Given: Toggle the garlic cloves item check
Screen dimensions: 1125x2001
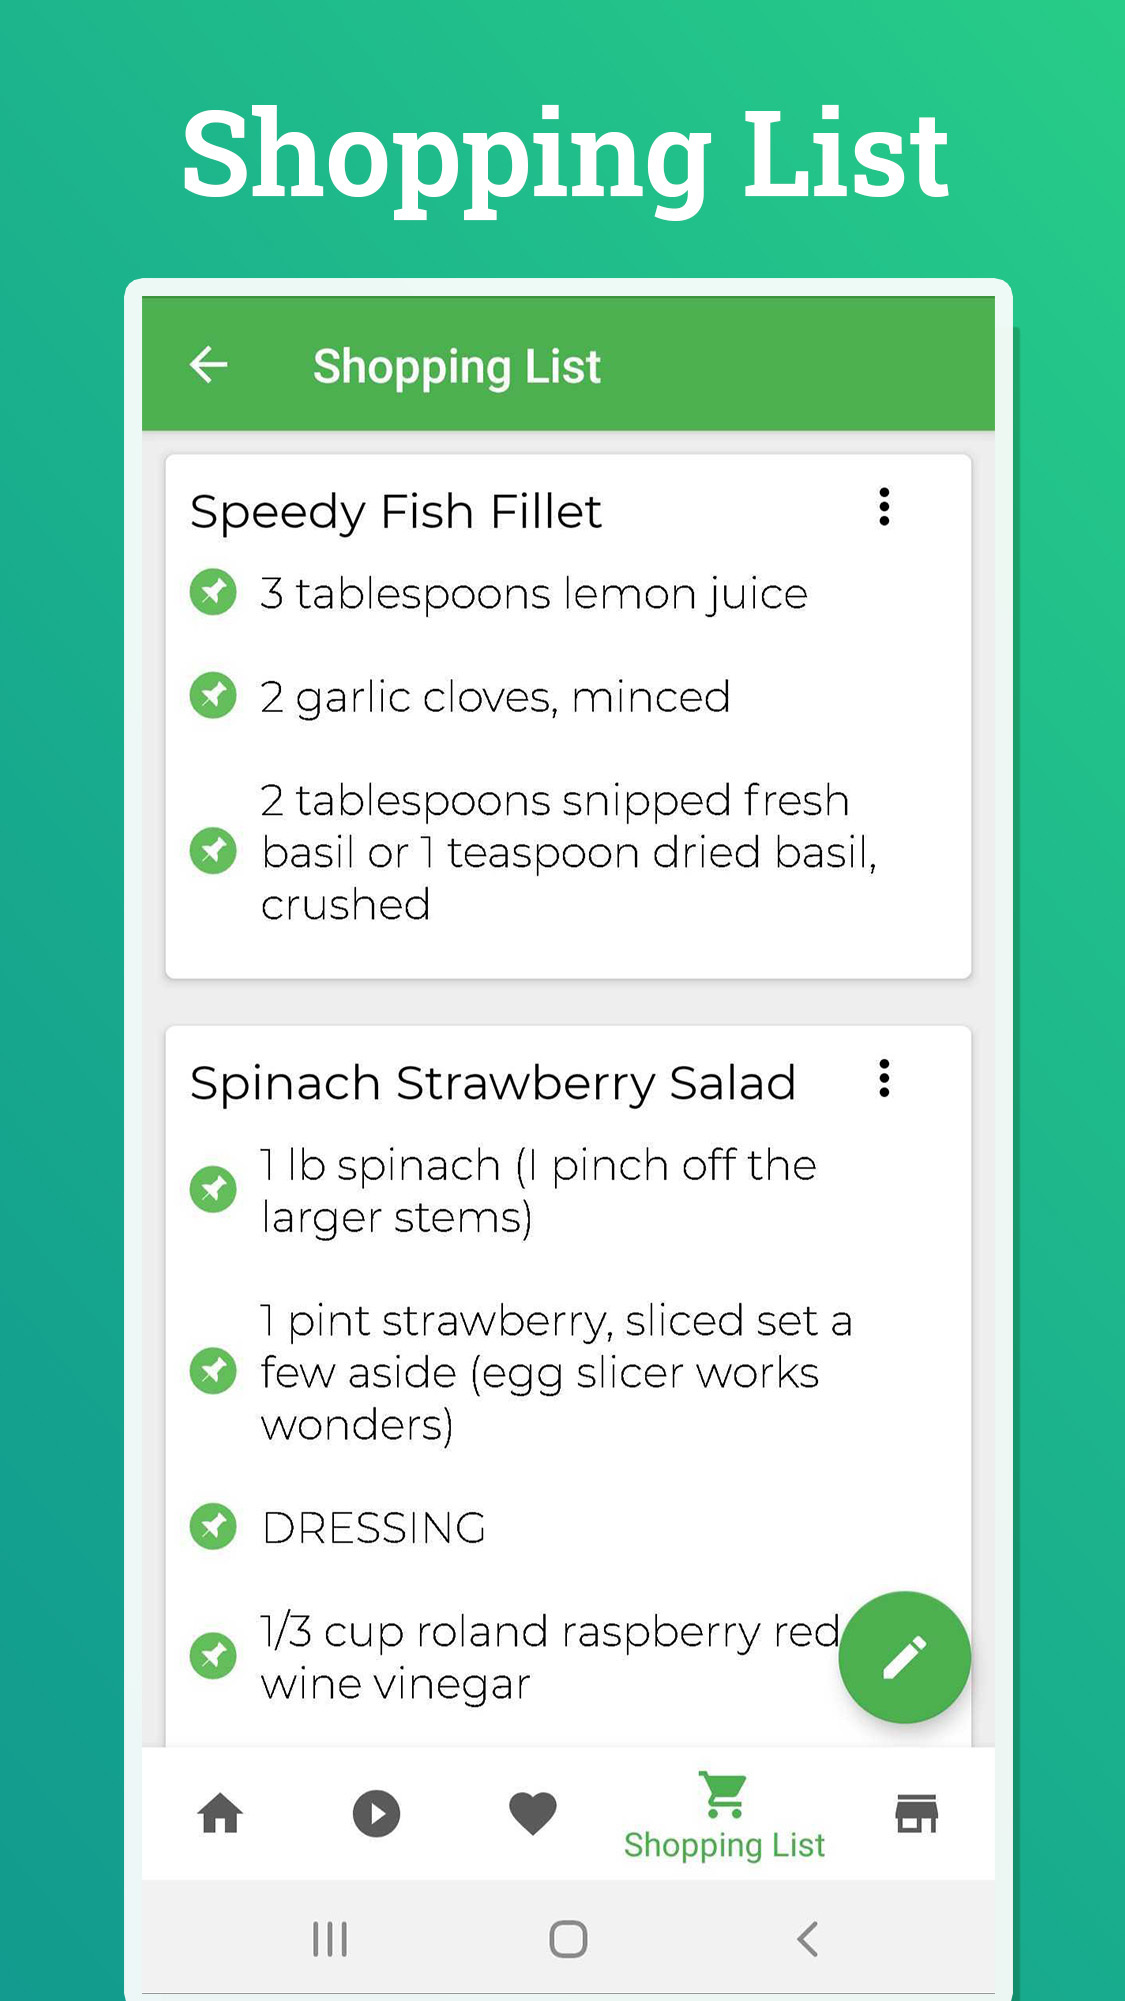Looking at the screenshot, I should pos(213,696).
